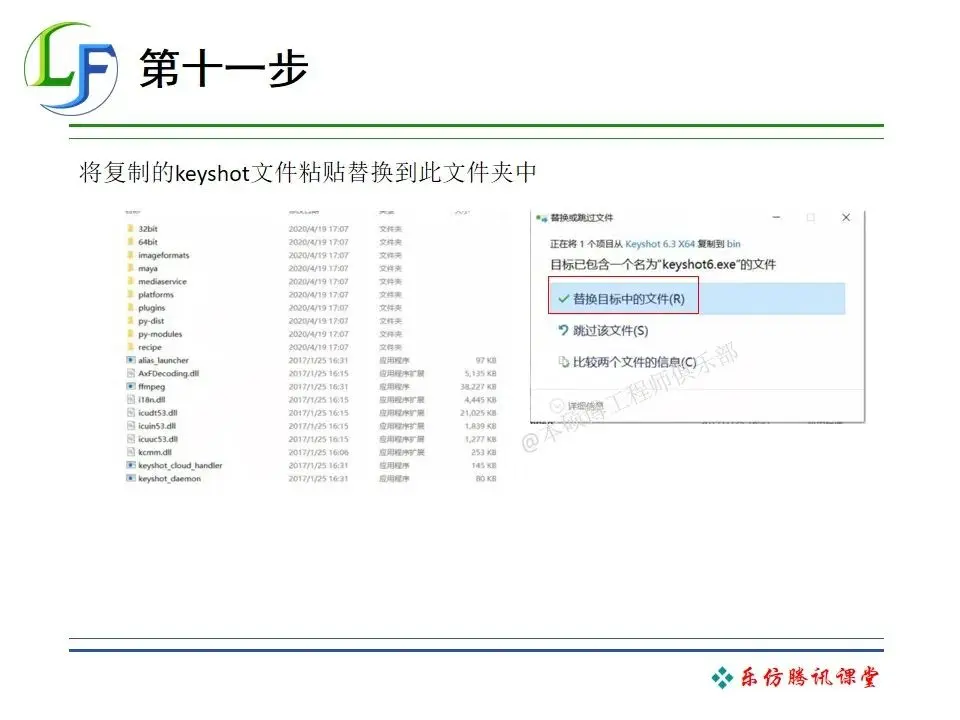Click the 253 KB size cell

(x=484, y=452)
